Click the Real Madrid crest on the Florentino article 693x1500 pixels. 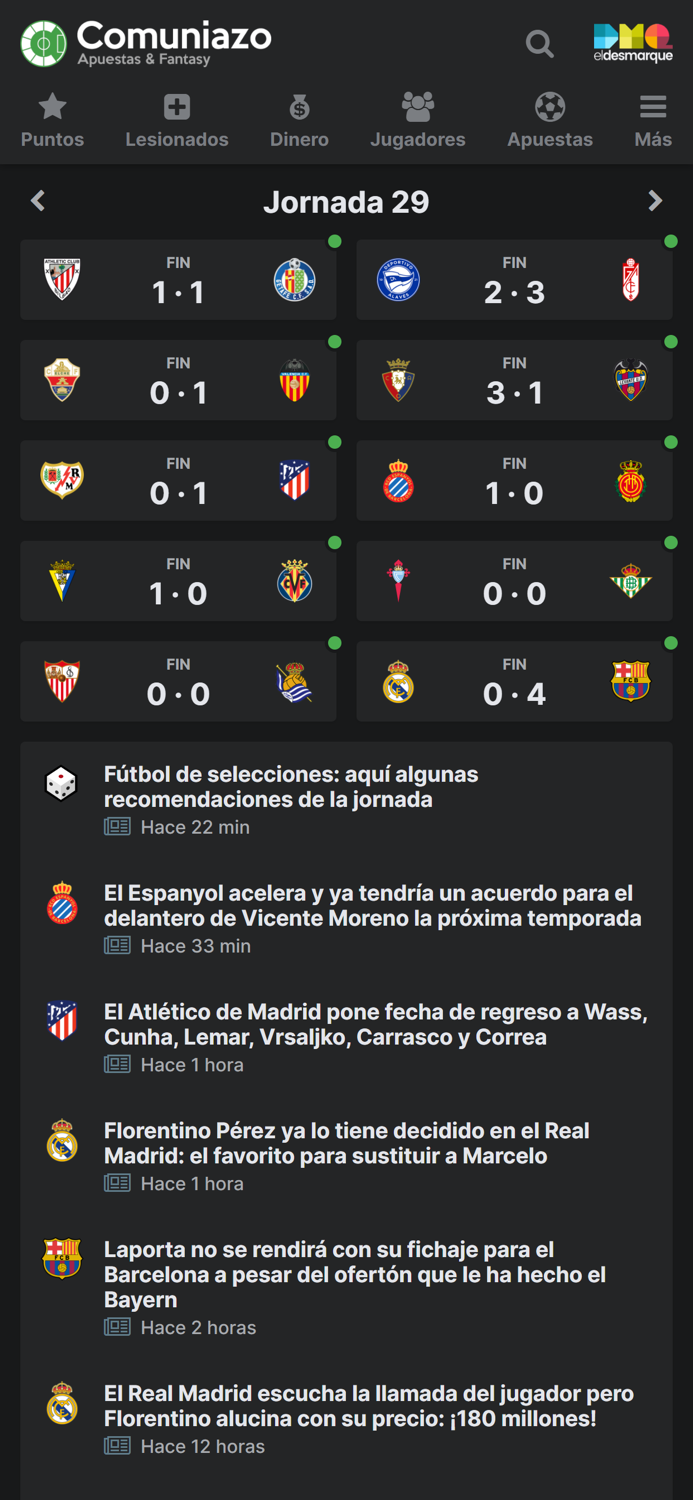coord(61,1142)
